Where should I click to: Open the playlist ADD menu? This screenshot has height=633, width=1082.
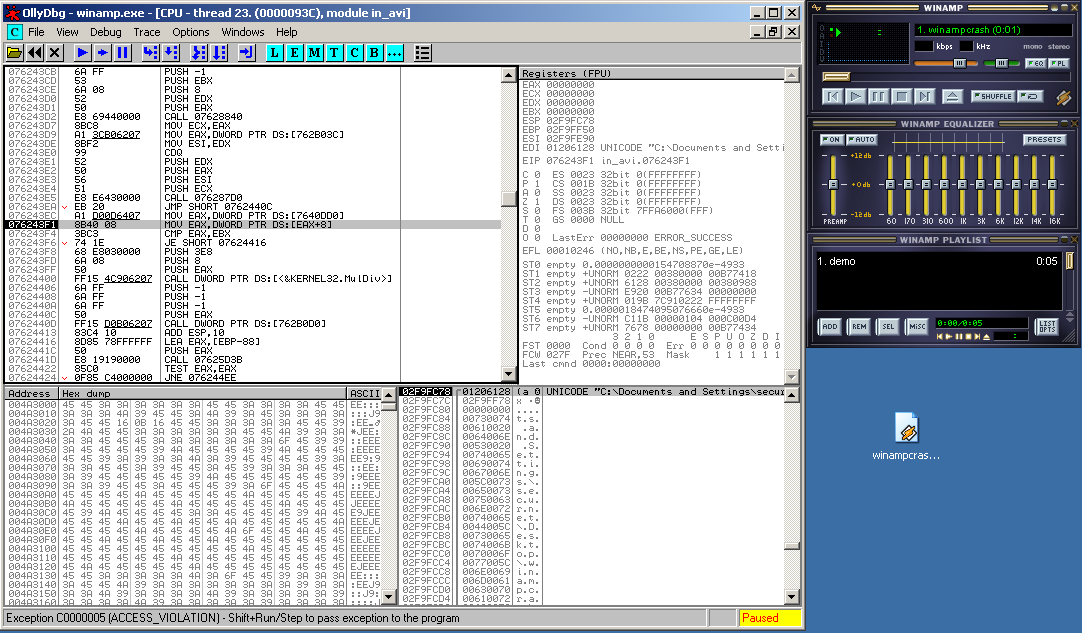click(x=829, y=327)
